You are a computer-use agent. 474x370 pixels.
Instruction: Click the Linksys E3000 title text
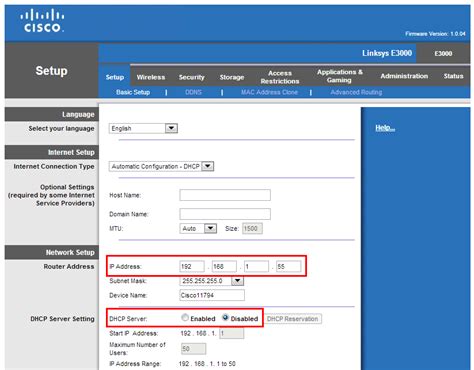(387, 53)
